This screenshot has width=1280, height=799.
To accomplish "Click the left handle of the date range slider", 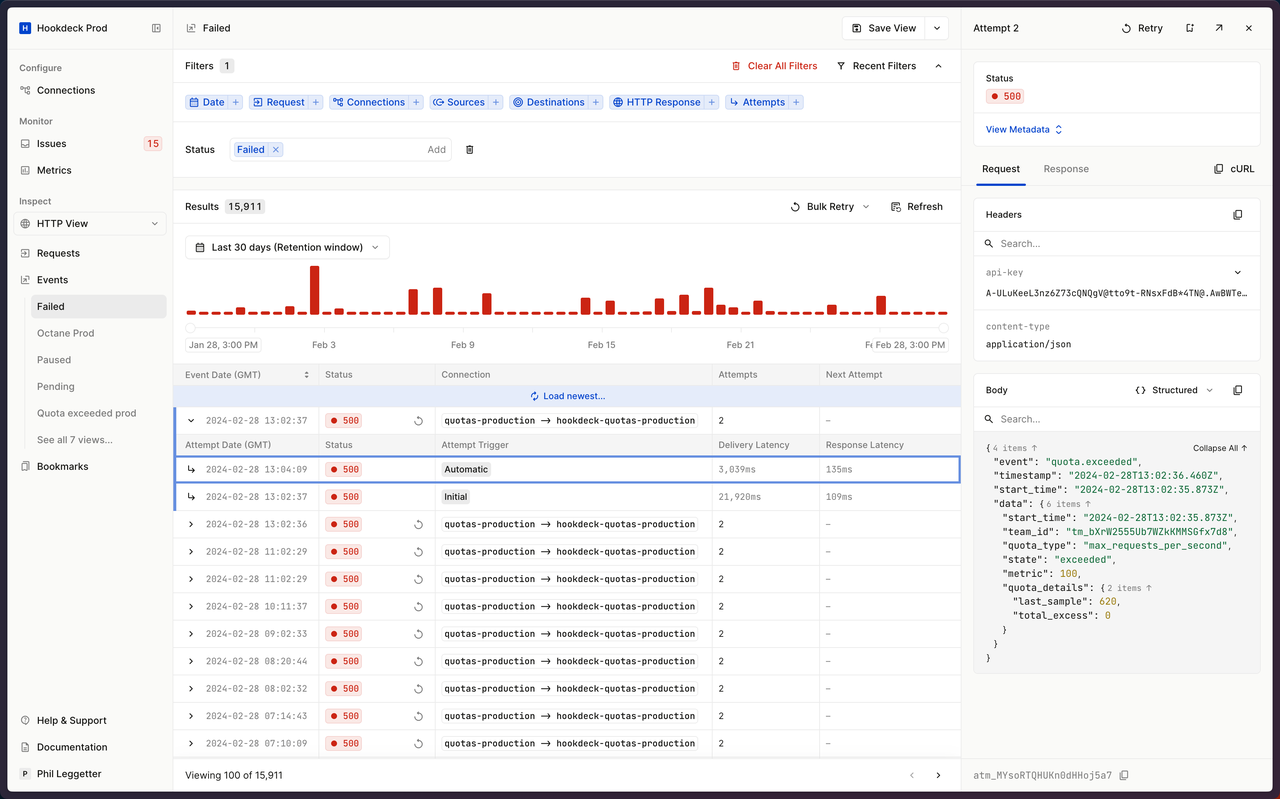I will pos(191,328).
